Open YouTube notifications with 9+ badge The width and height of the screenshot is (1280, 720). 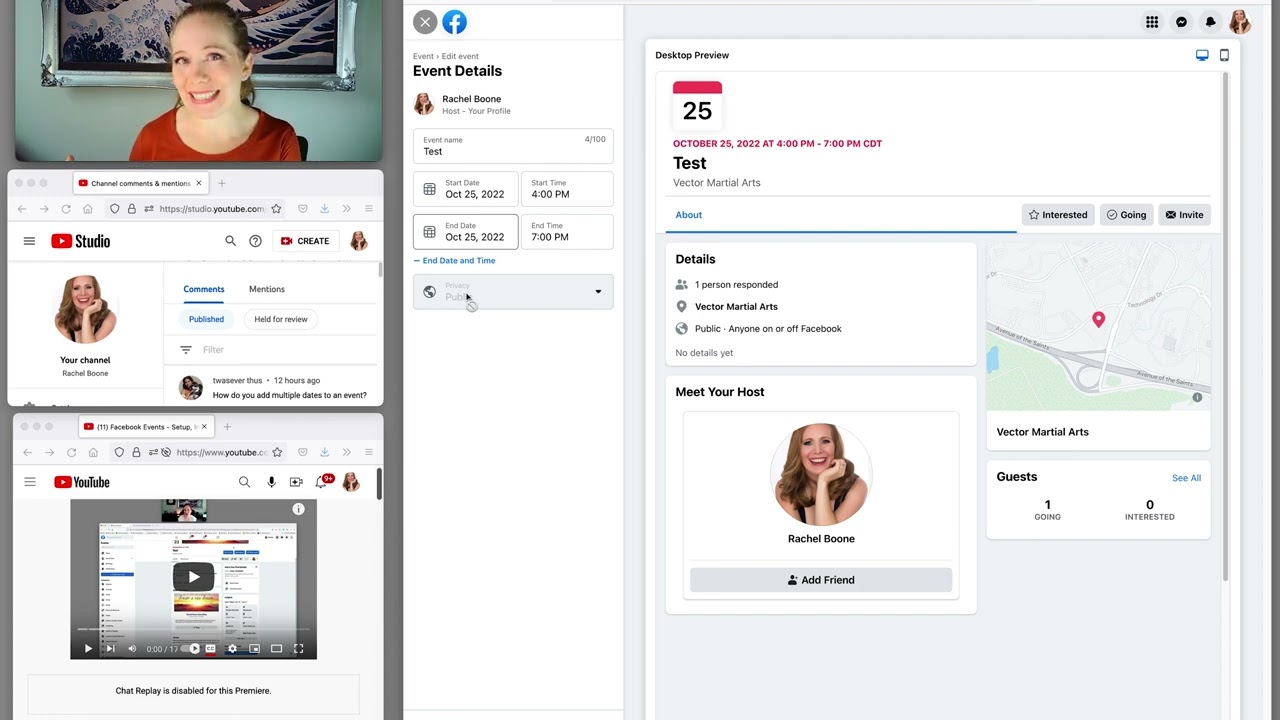click(x=322, y=482)
